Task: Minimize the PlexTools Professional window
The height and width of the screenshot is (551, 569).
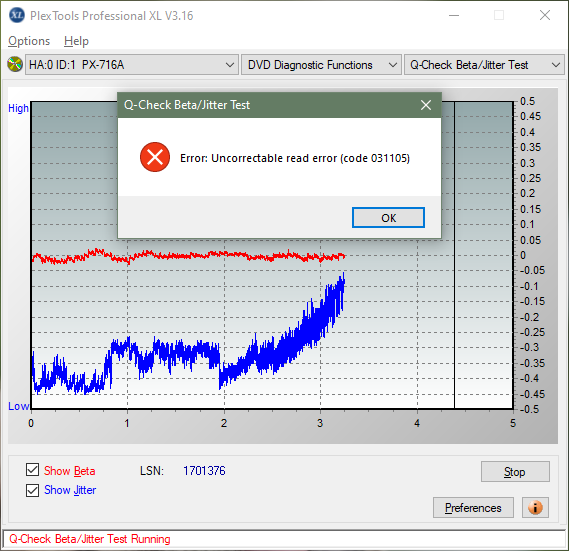Action: click(x=454, y=15)
